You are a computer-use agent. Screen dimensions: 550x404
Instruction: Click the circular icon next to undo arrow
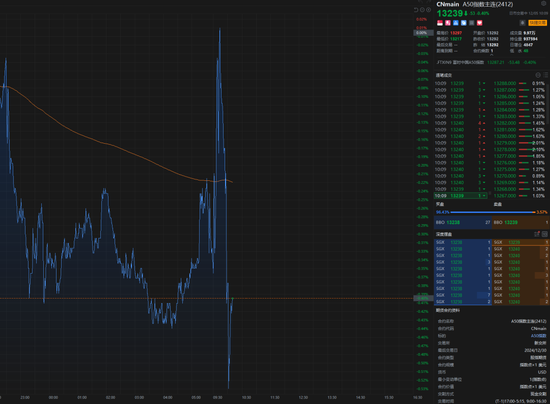[x=422, y=10]
